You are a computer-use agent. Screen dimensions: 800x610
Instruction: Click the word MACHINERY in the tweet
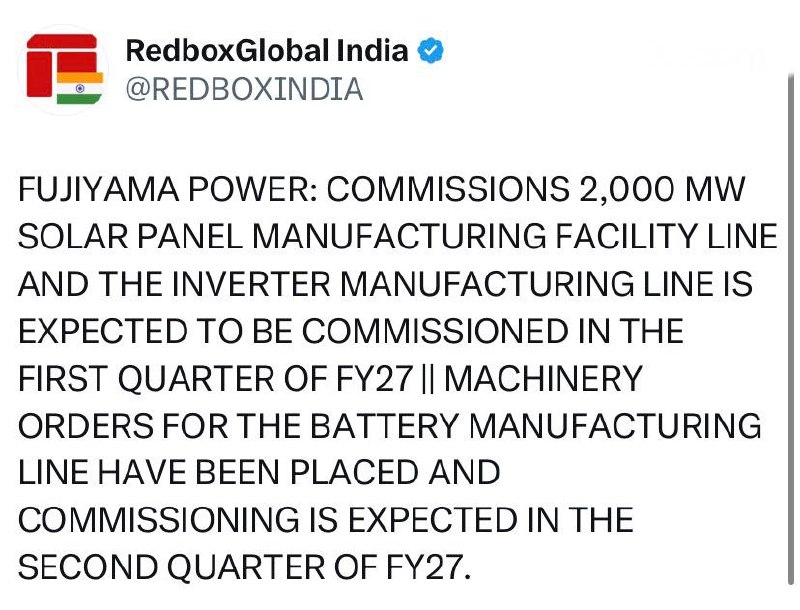point(543,378)
